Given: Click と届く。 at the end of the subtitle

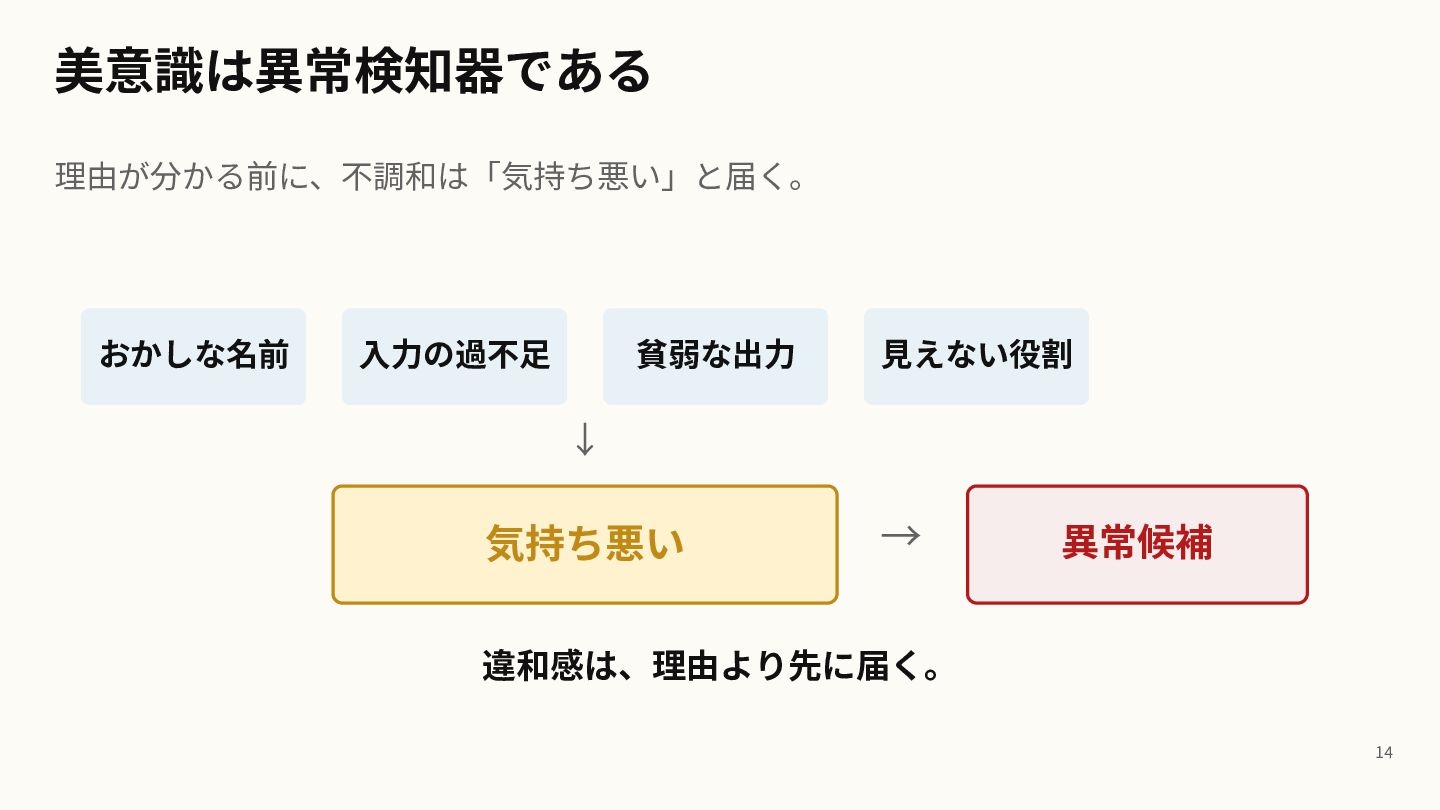Looking at the screenshot, I should [x=751, y=177].
